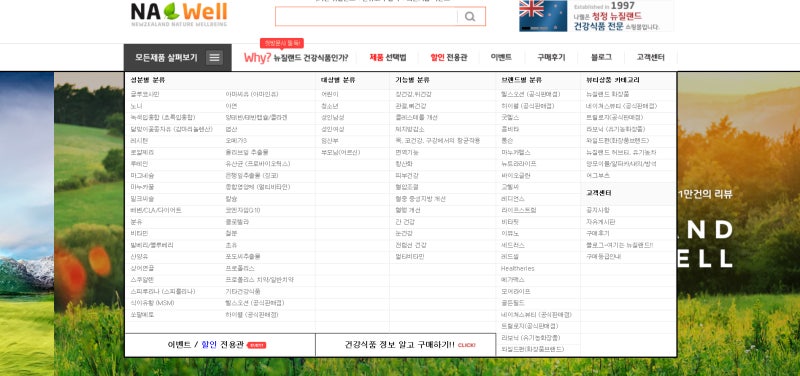
Task: Open the 이벤트 menu item
Action: pyautogui.click(x=501, y=58)
